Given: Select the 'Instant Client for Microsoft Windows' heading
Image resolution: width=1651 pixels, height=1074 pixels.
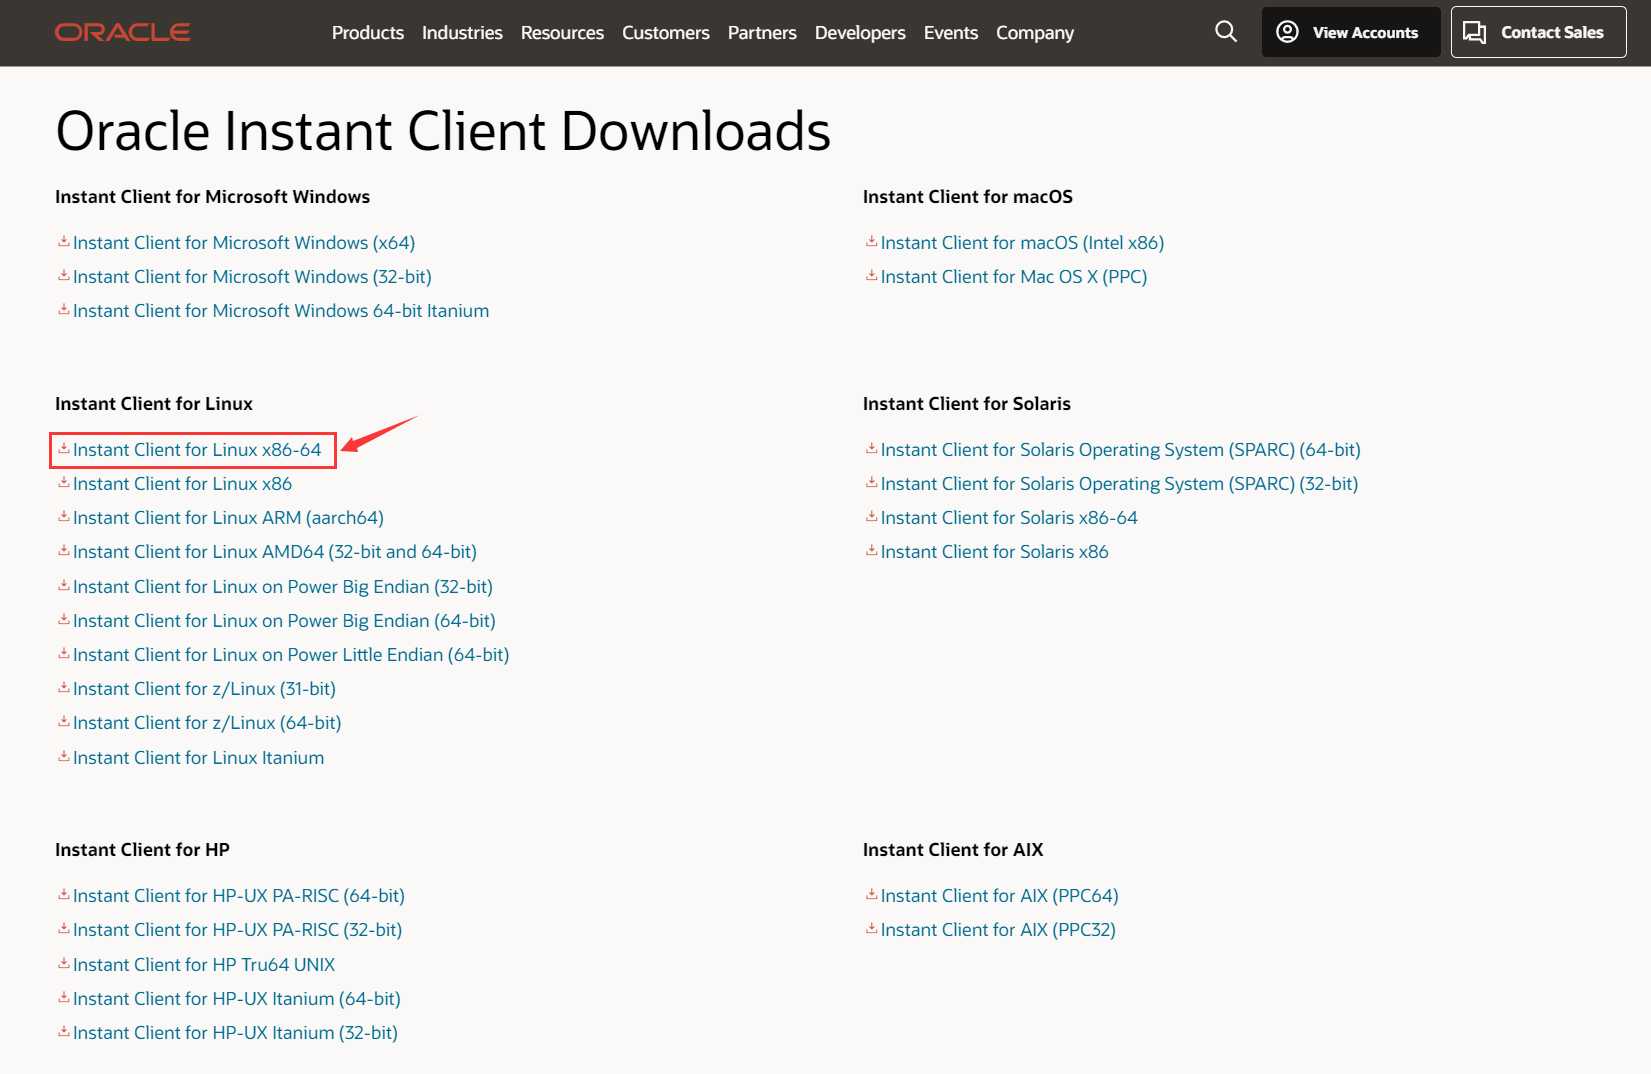Looking at the screenshot, I should (212, 197).
